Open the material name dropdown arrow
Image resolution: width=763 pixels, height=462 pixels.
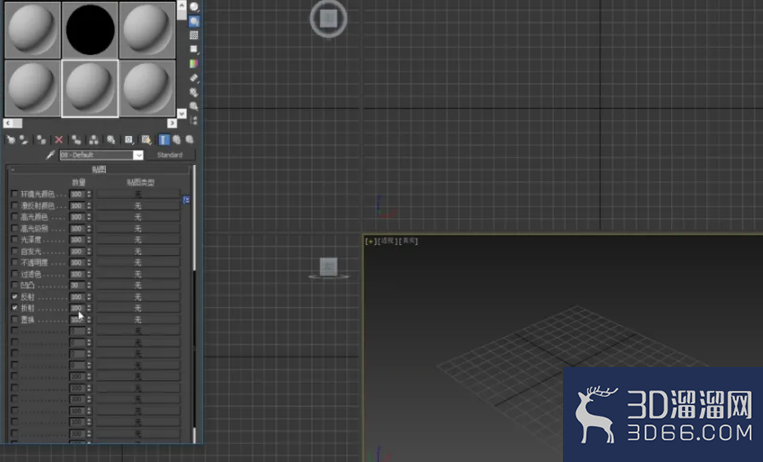[138, 155]
